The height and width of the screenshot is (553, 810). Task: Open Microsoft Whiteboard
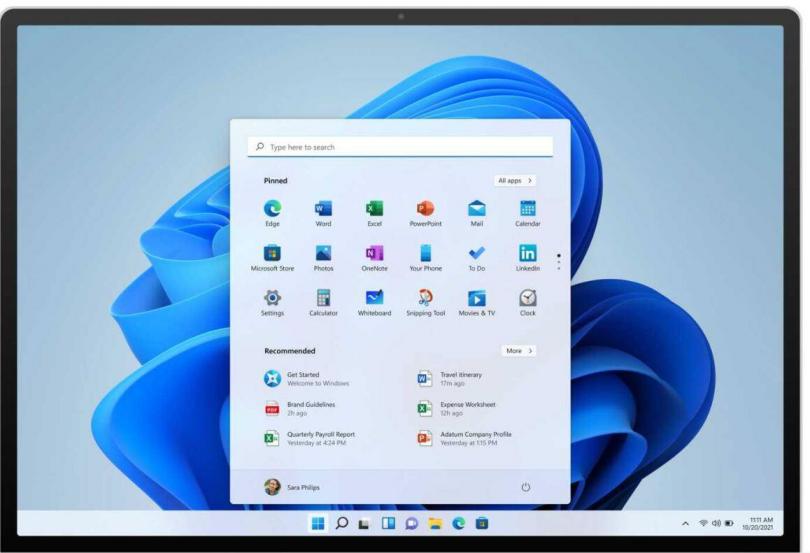pos(375,302)
